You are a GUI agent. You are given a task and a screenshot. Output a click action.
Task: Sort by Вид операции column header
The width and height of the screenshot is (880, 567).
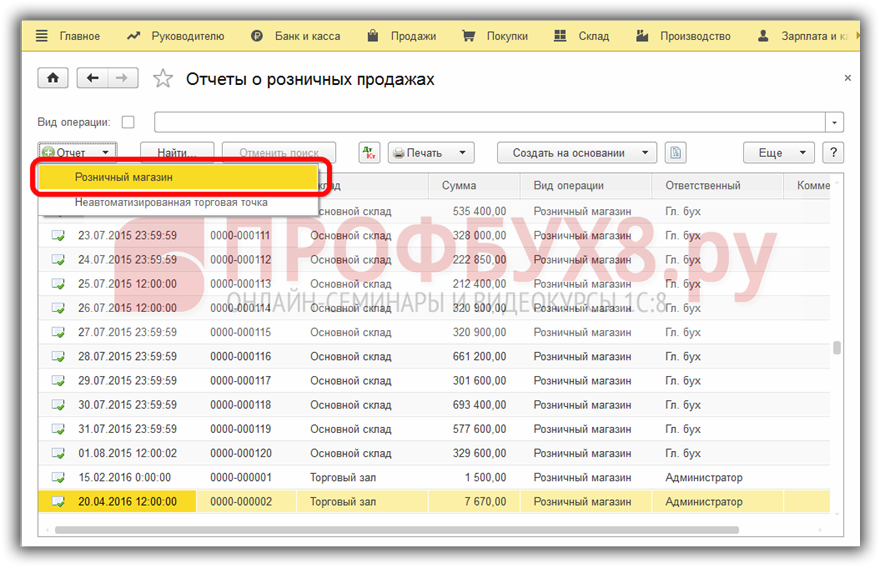585,185
